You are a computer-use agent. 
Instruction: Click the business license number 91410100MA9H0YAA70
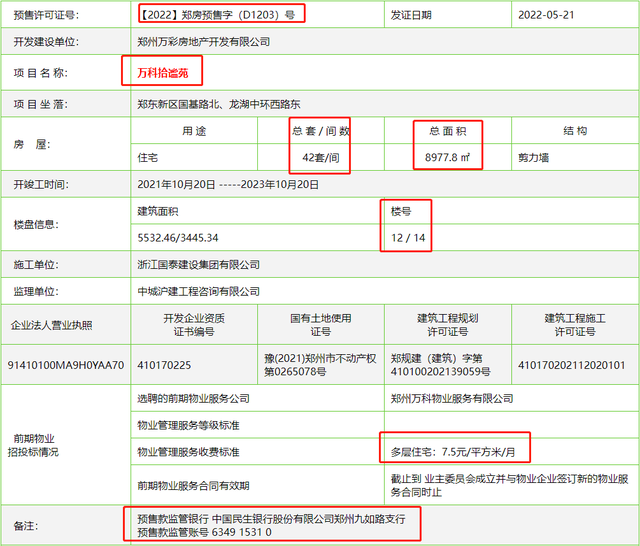65,364
